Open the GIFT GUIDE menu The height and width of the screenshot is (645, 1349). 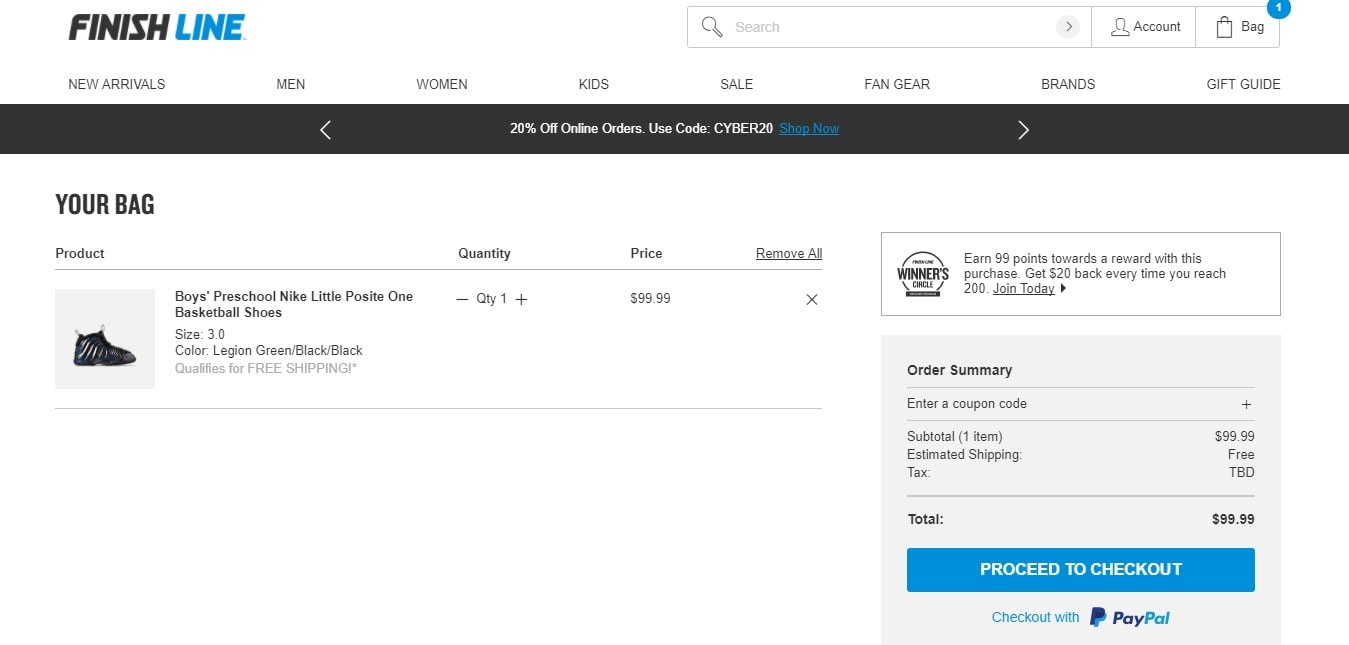pos(1243,84)
